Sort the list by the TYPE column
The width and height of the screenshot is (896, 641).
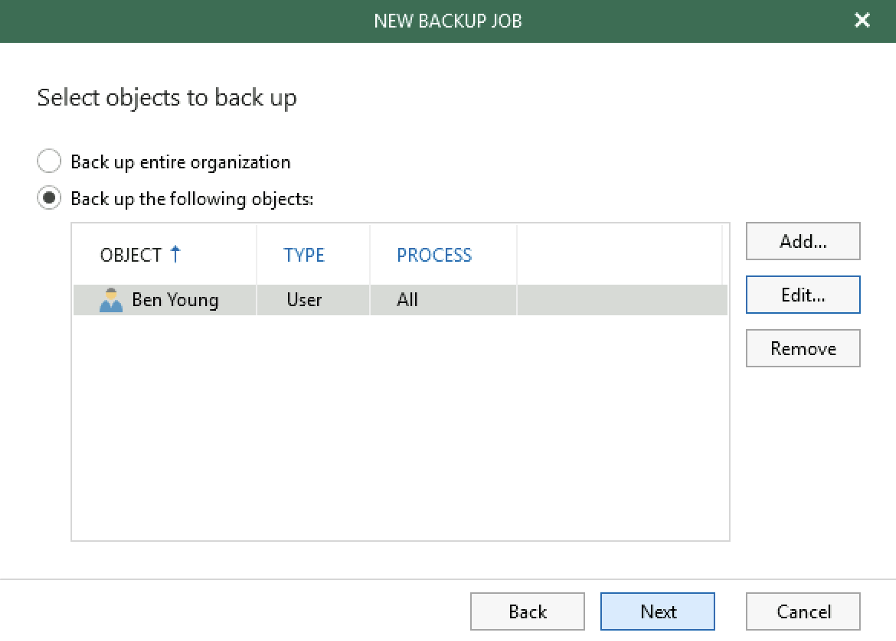(303, 255)
